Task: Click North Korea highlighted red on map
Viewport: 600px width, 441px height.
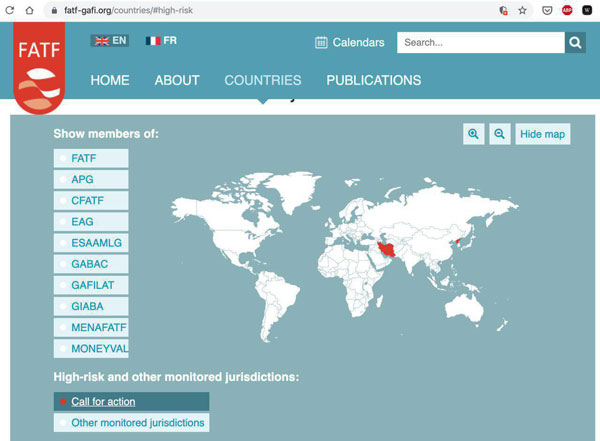Action: [458, 242]
